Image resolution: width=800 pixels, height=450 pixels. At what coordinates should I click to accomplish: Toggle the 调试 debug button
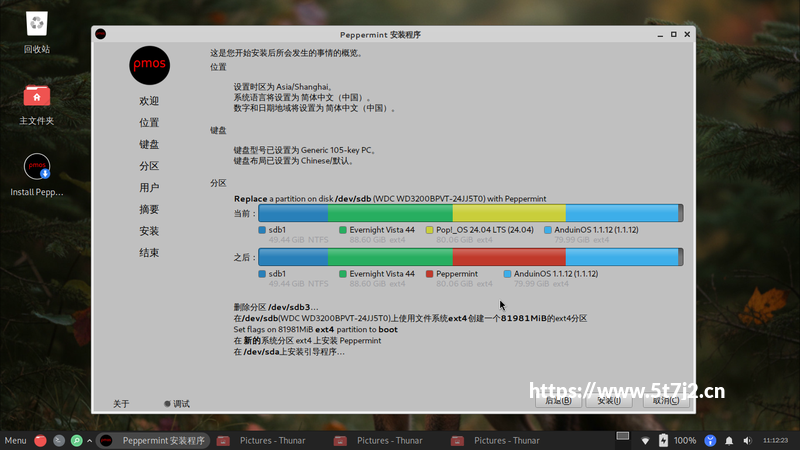click(x=177, y=404)
